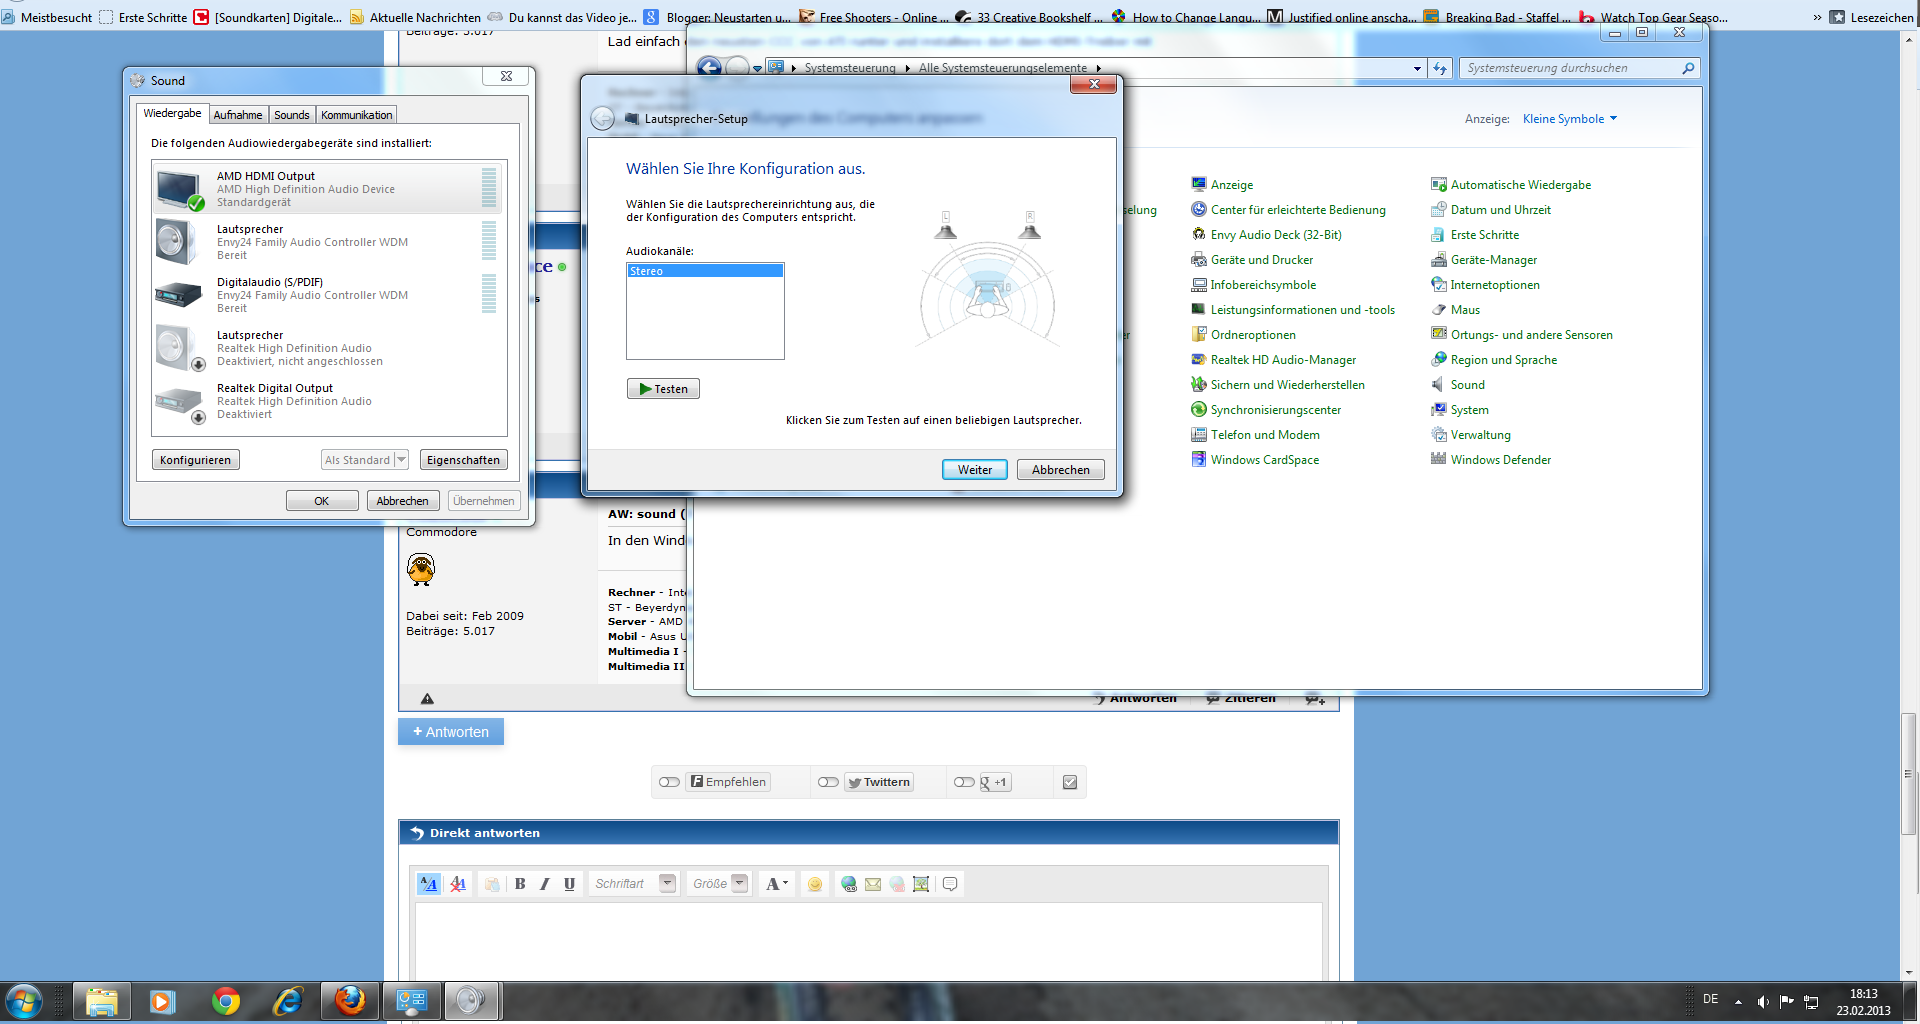Select Envy24 Lautsprecher speaker icon
The height and width of the screenshot is (1024, 1920).
178,242
